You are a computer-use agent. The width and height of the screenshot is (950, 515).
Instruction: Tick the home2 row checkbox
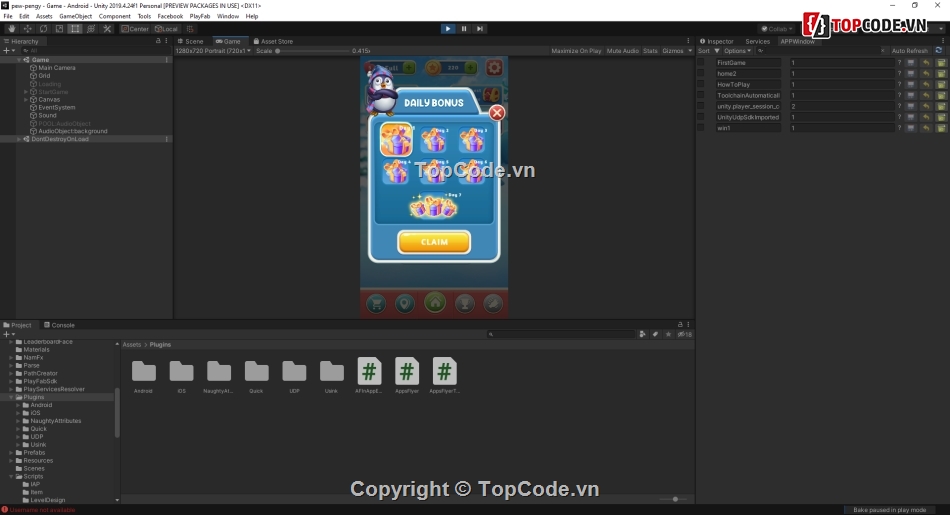click(701, 73)
